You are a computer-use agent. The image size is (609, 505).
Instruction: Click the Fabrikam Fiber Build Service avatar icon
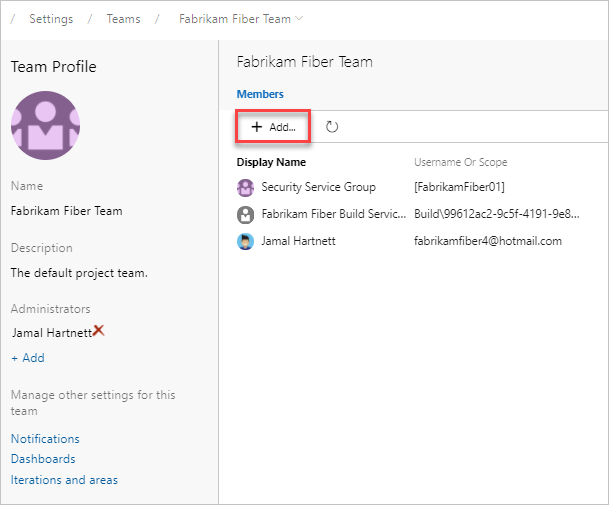tap(245, 214)
